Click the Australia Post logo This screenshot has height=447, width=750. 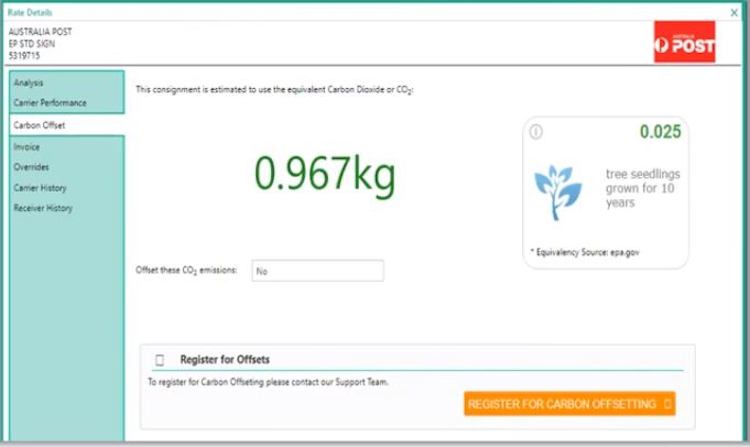[684, 42]
